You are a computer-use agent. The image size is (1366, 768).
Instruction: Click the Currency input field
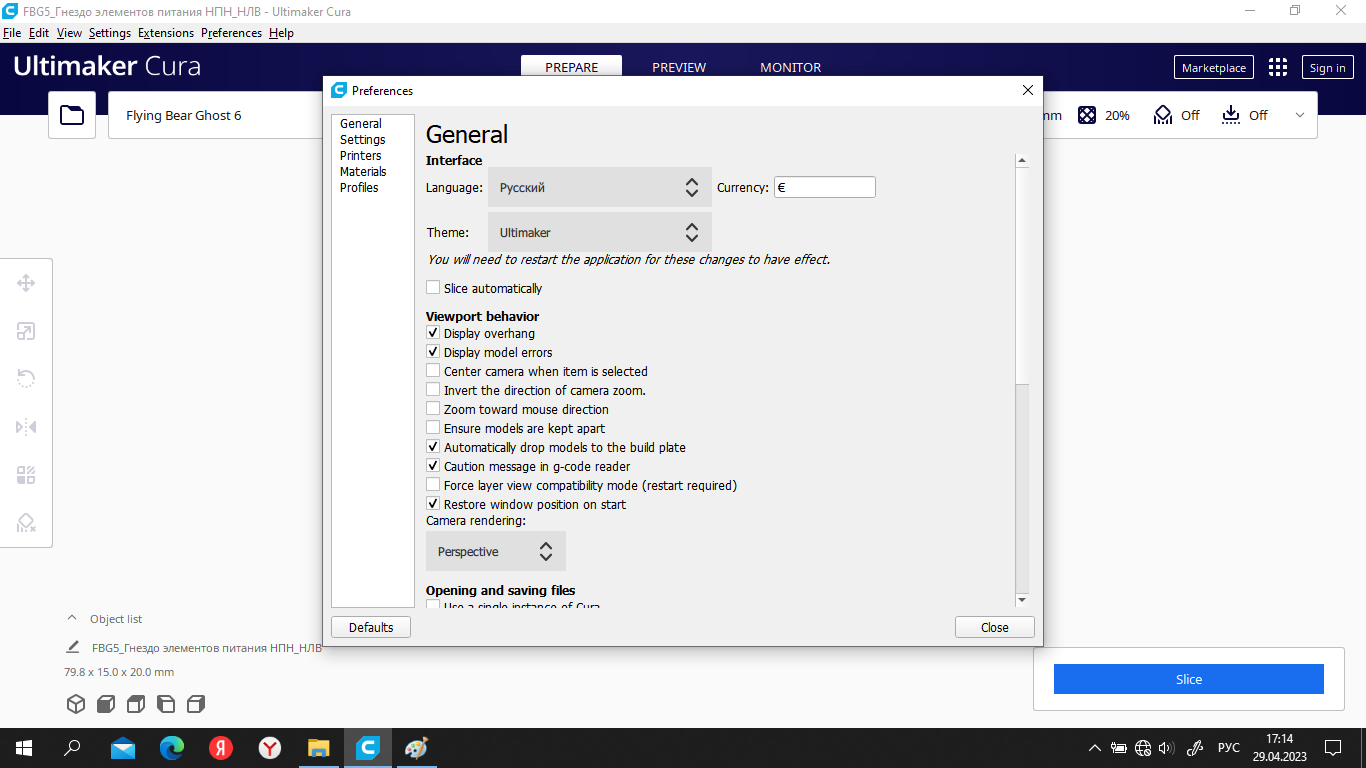825,187
